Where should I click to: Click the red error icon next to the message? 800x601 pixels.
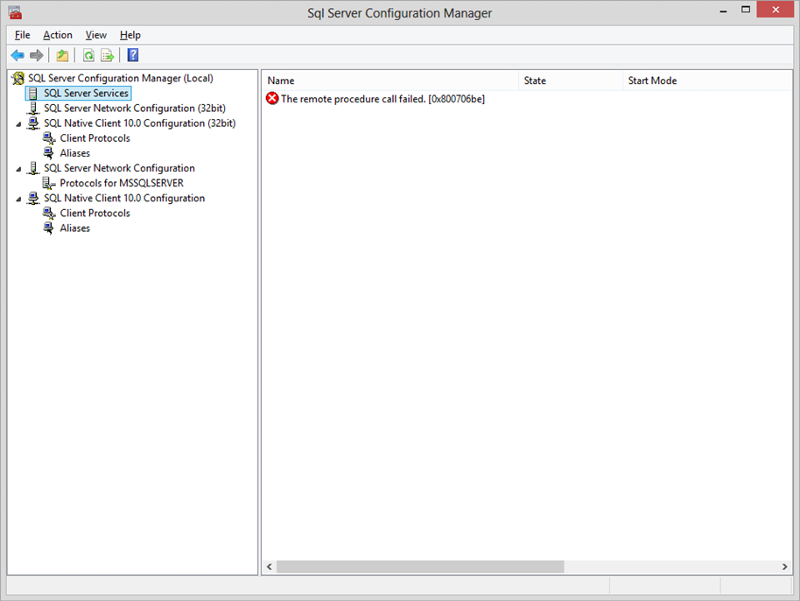click(271, 97)
